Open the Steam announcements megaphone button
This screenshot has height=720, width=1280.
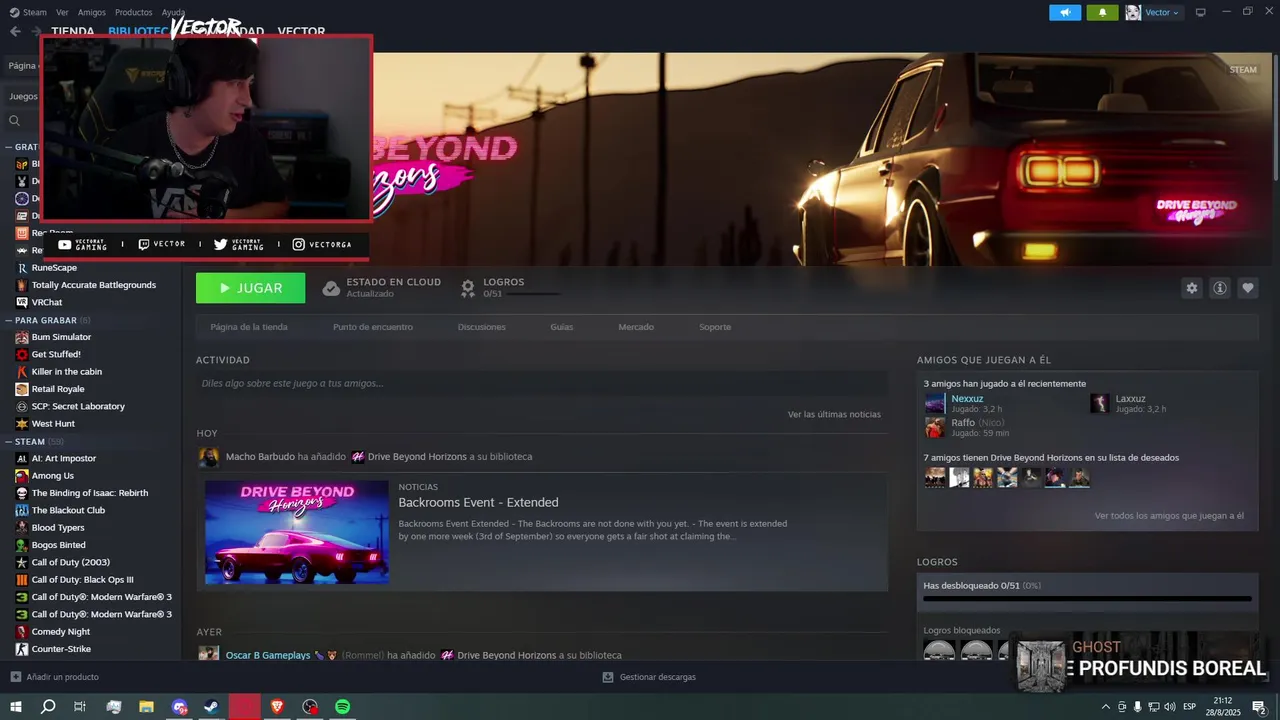pyautogui.click(x=1065, y=12)
